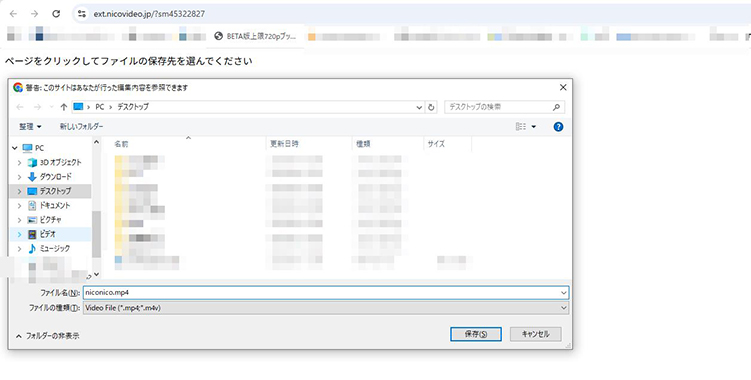Change the view layout icon

click(x=521, y=127)
